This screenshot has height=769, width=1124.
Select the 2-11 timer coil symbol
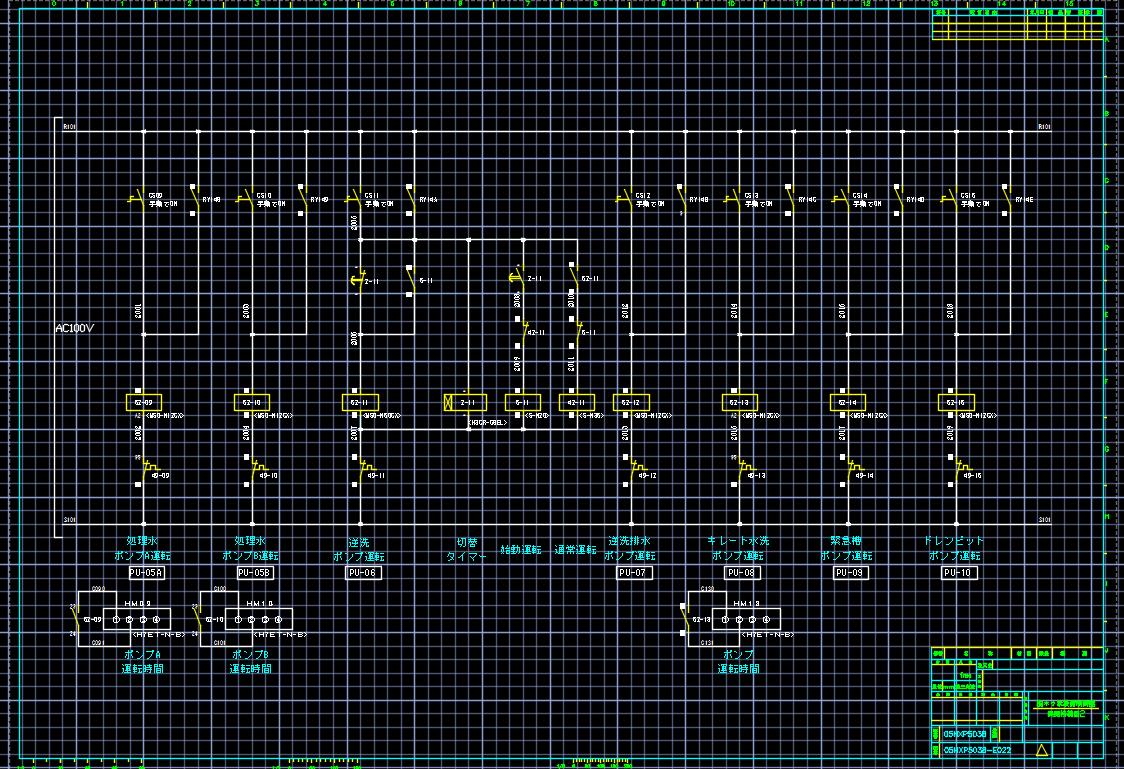point(465,402)
